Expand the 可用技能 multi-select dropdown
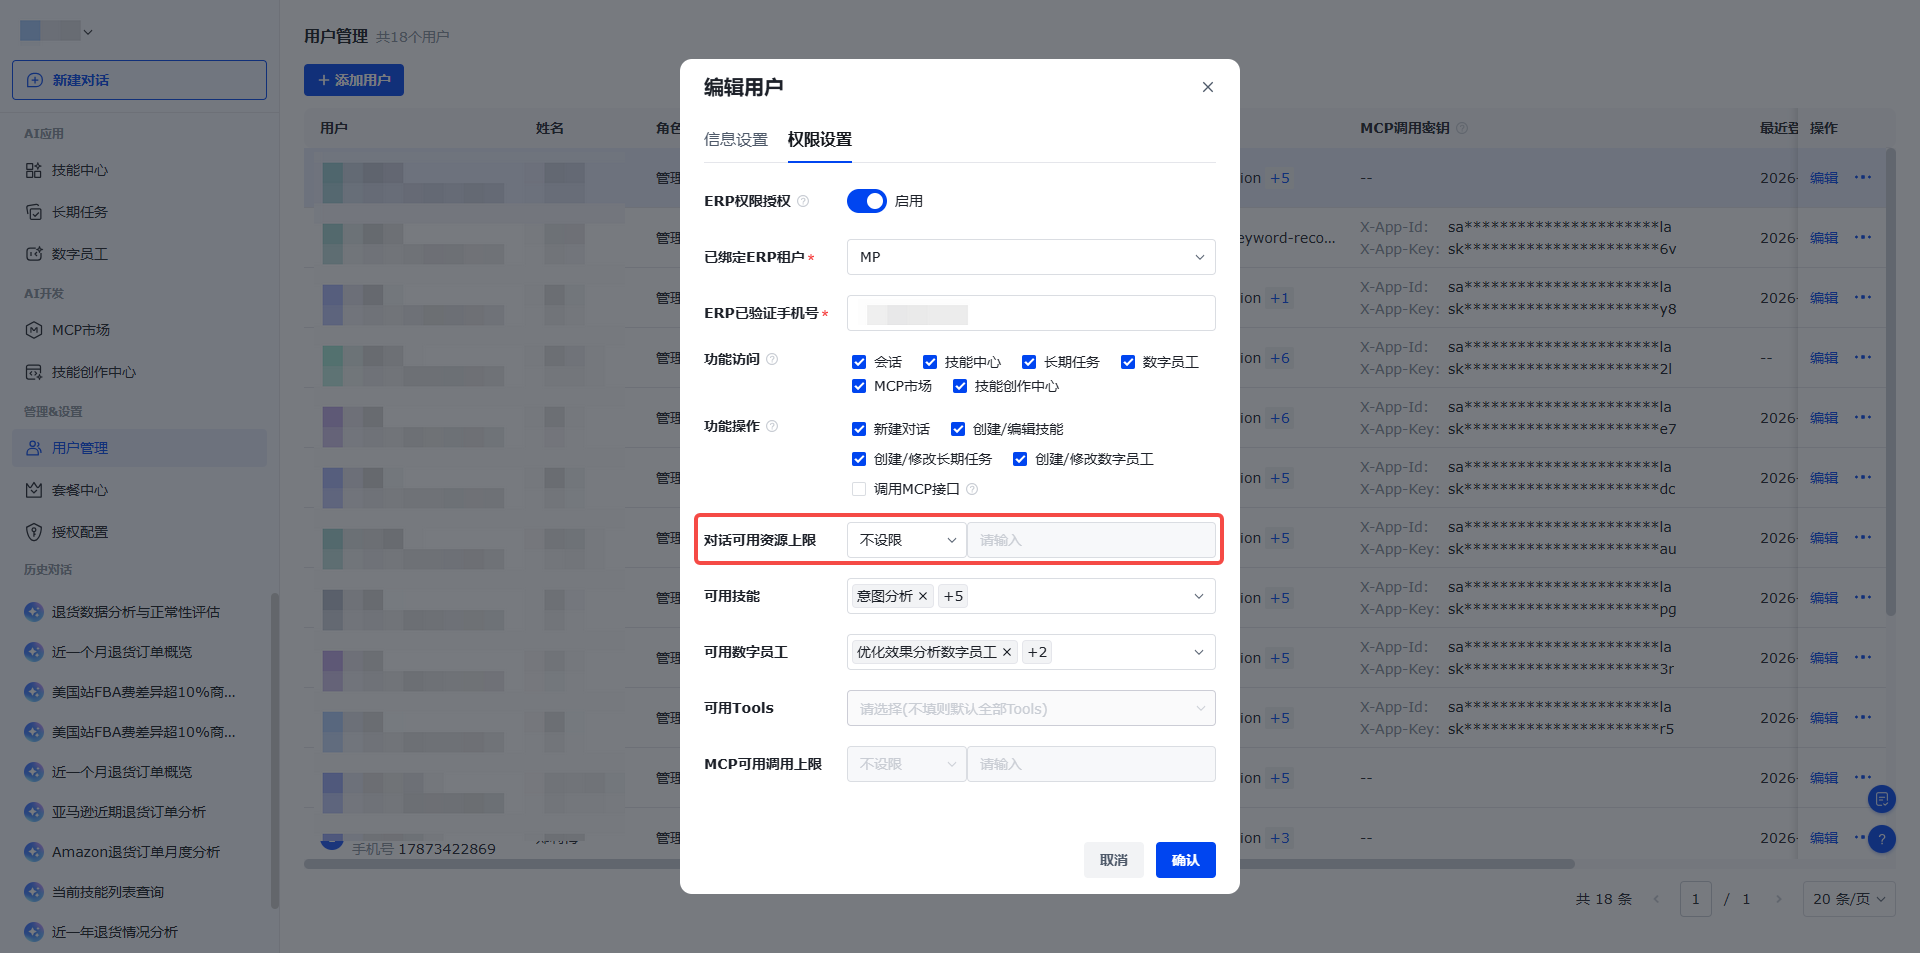 pyautogui.click(x=1031, y=597)
